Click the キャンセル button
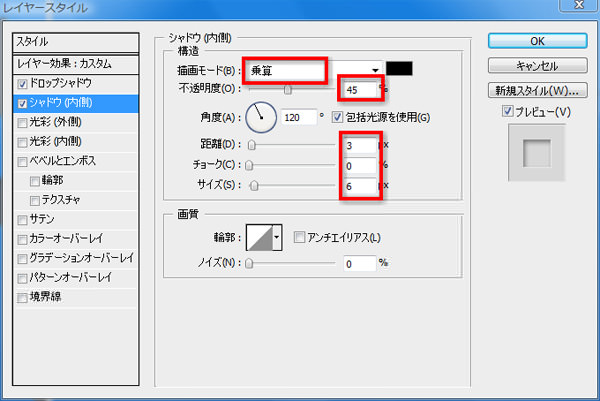The width and height of the screenshot is (600, 401). [537, 66]
